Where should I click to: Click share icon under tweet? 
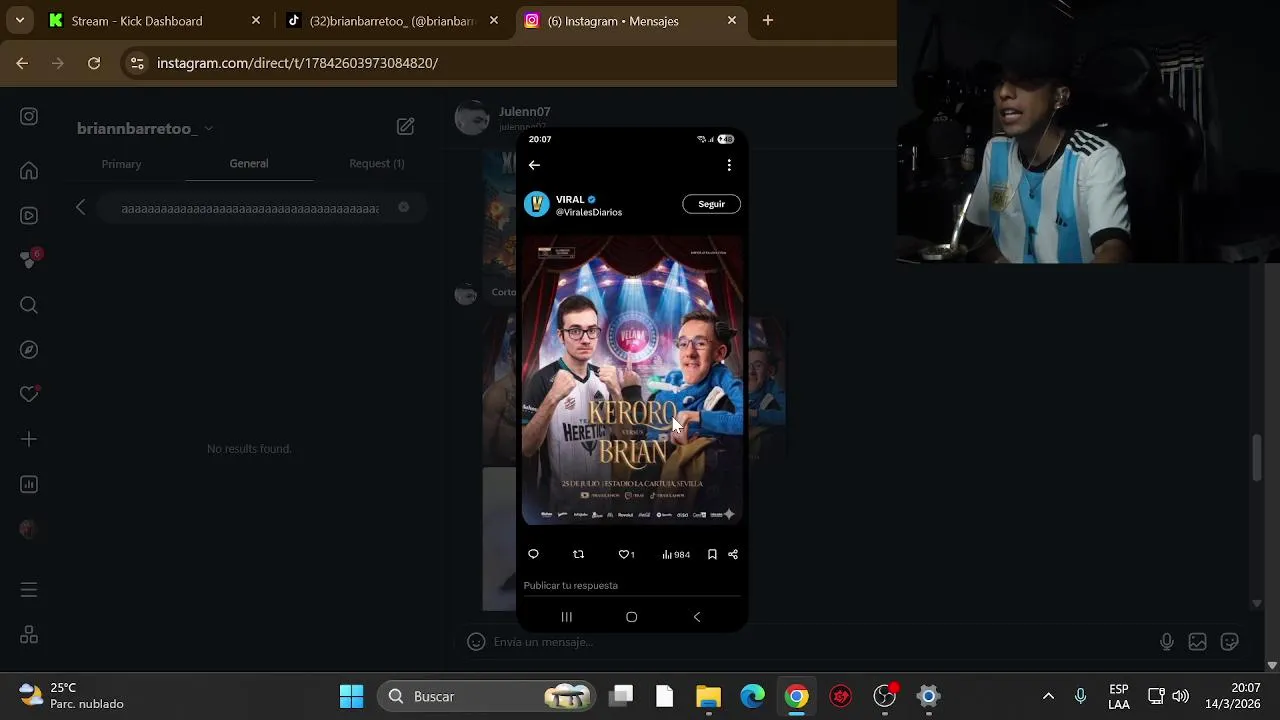pos(733,554)
